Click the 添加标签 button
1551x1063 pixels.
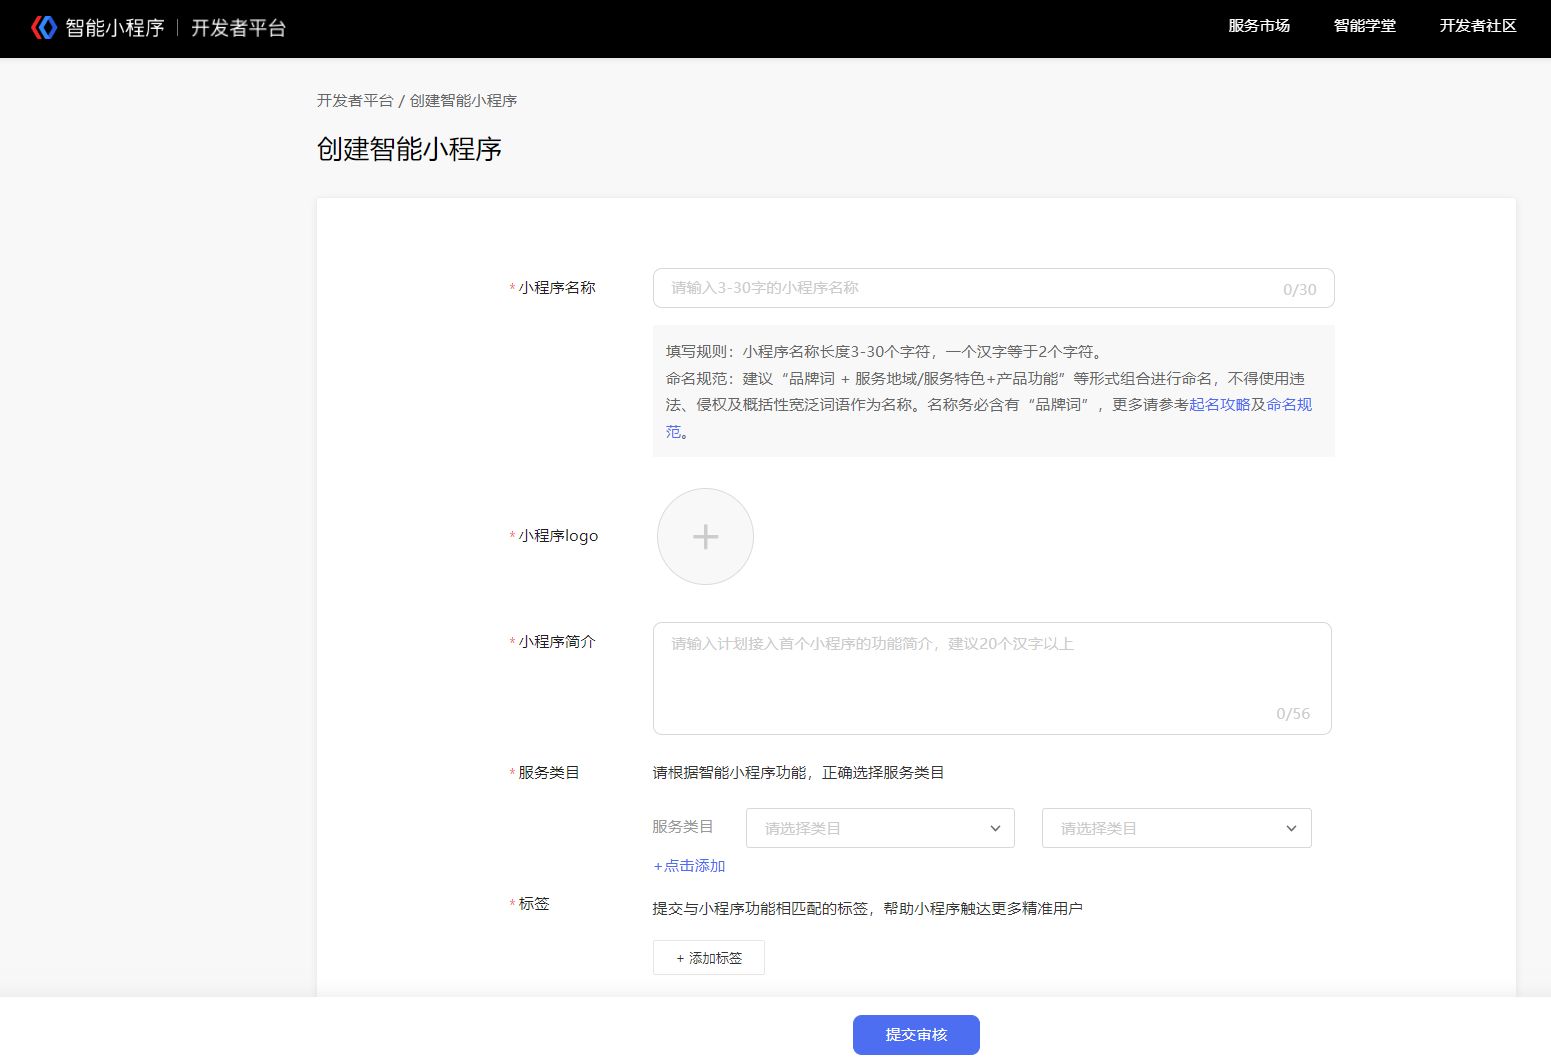pyautogui.click(x=709, y=958)
